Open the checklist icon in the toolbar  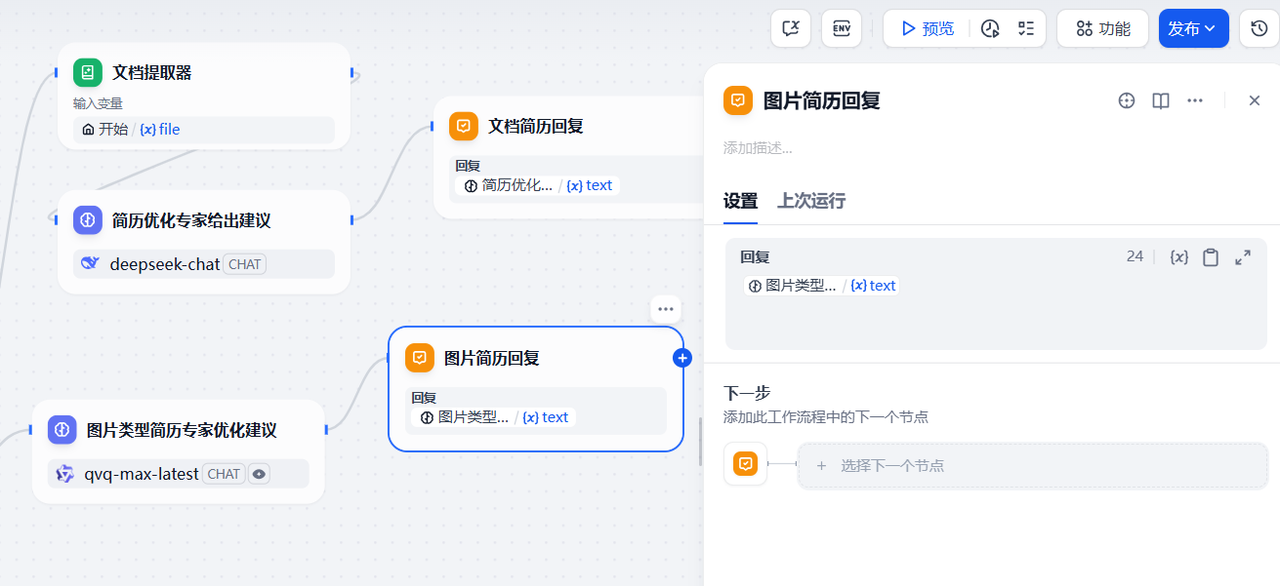[1025, 28]
